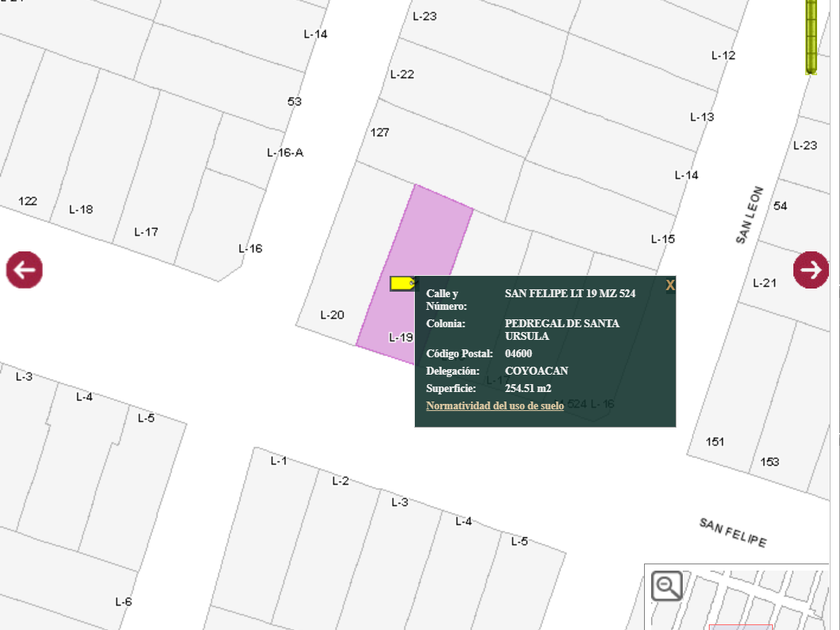Screen dimensions: 840x630
Task: Click the red extent rectangle in minimap
Action: tap(741, 626)
